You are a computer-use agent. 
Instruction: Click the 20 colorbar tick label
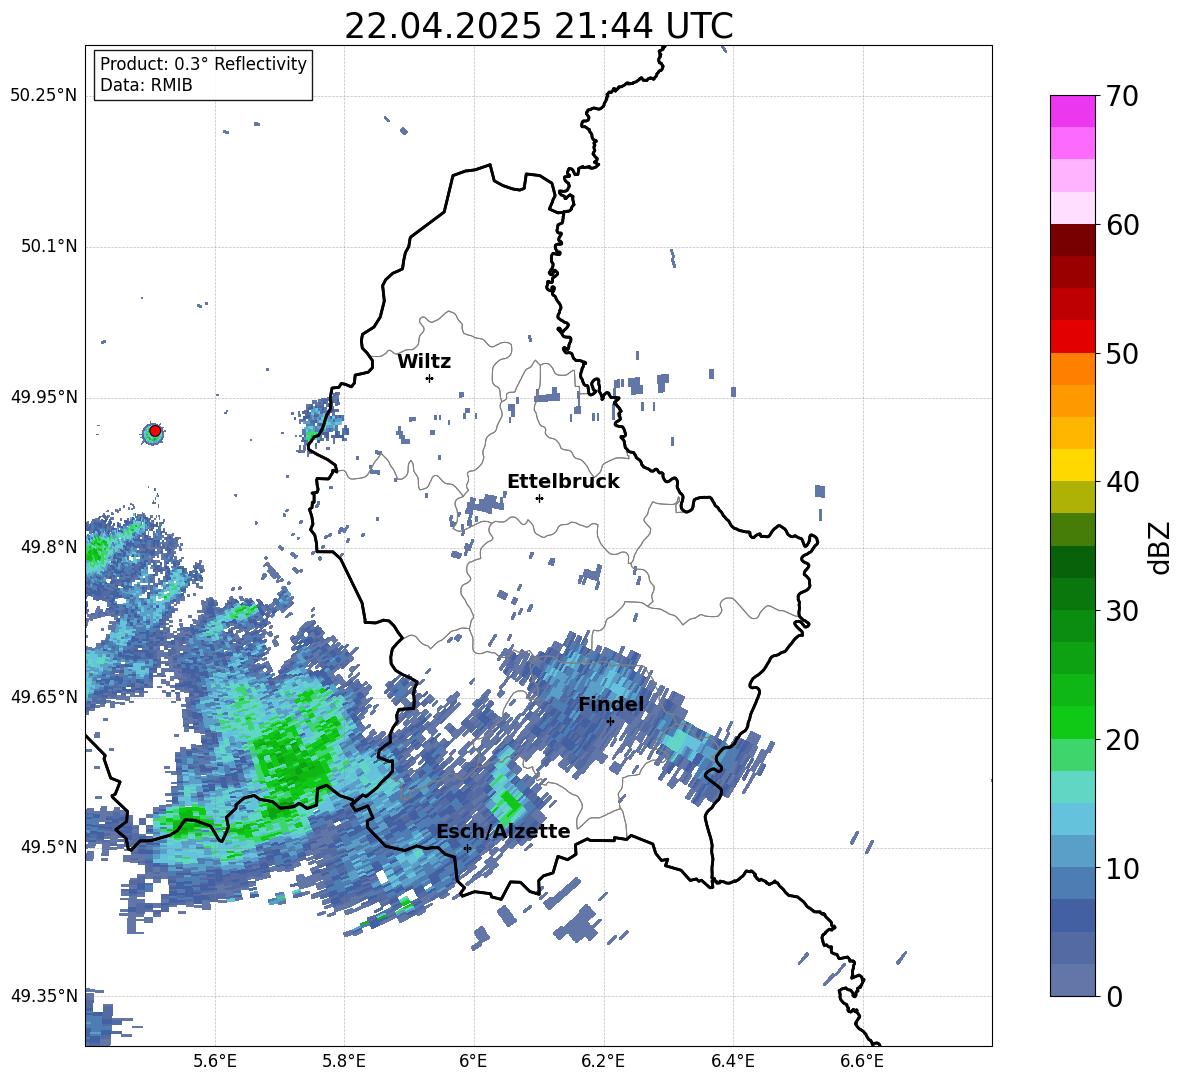(1122, 739)
